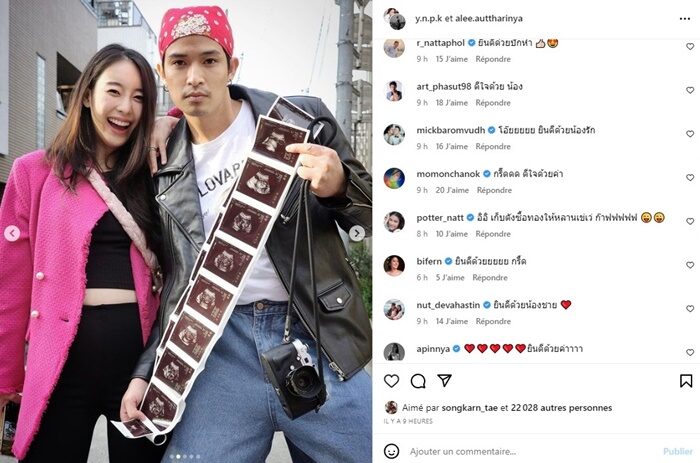Open songkarn_tae profile from liked-by line

tap(469, 408)
